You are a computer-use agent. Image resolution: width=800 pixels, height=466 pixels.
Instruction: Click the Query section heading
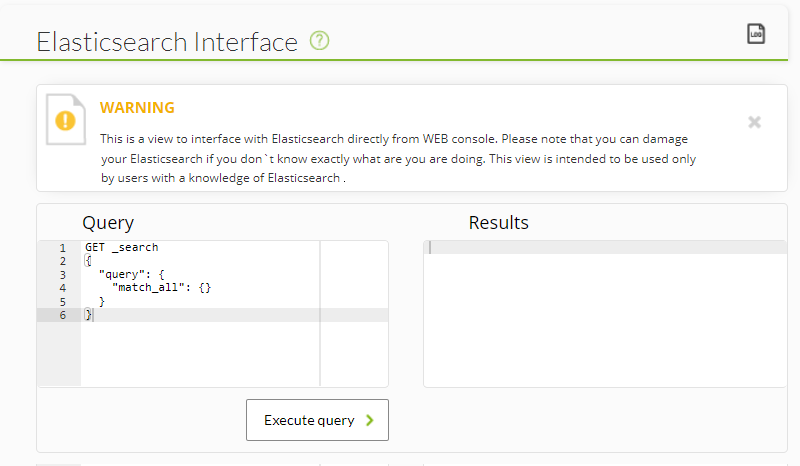coord(108,223)
